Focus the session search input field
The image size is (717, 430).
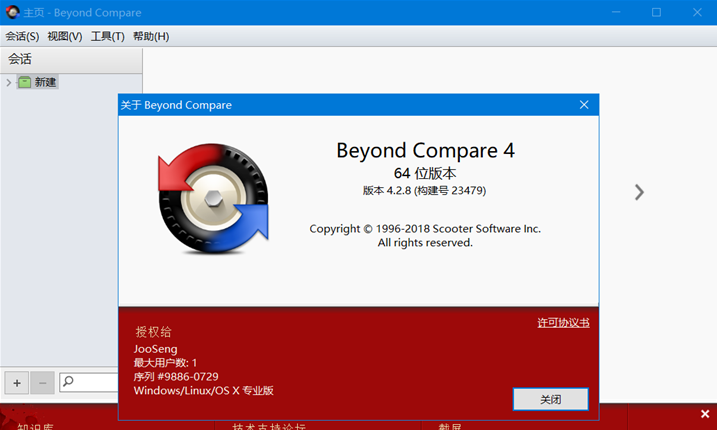tap(89, 382)
